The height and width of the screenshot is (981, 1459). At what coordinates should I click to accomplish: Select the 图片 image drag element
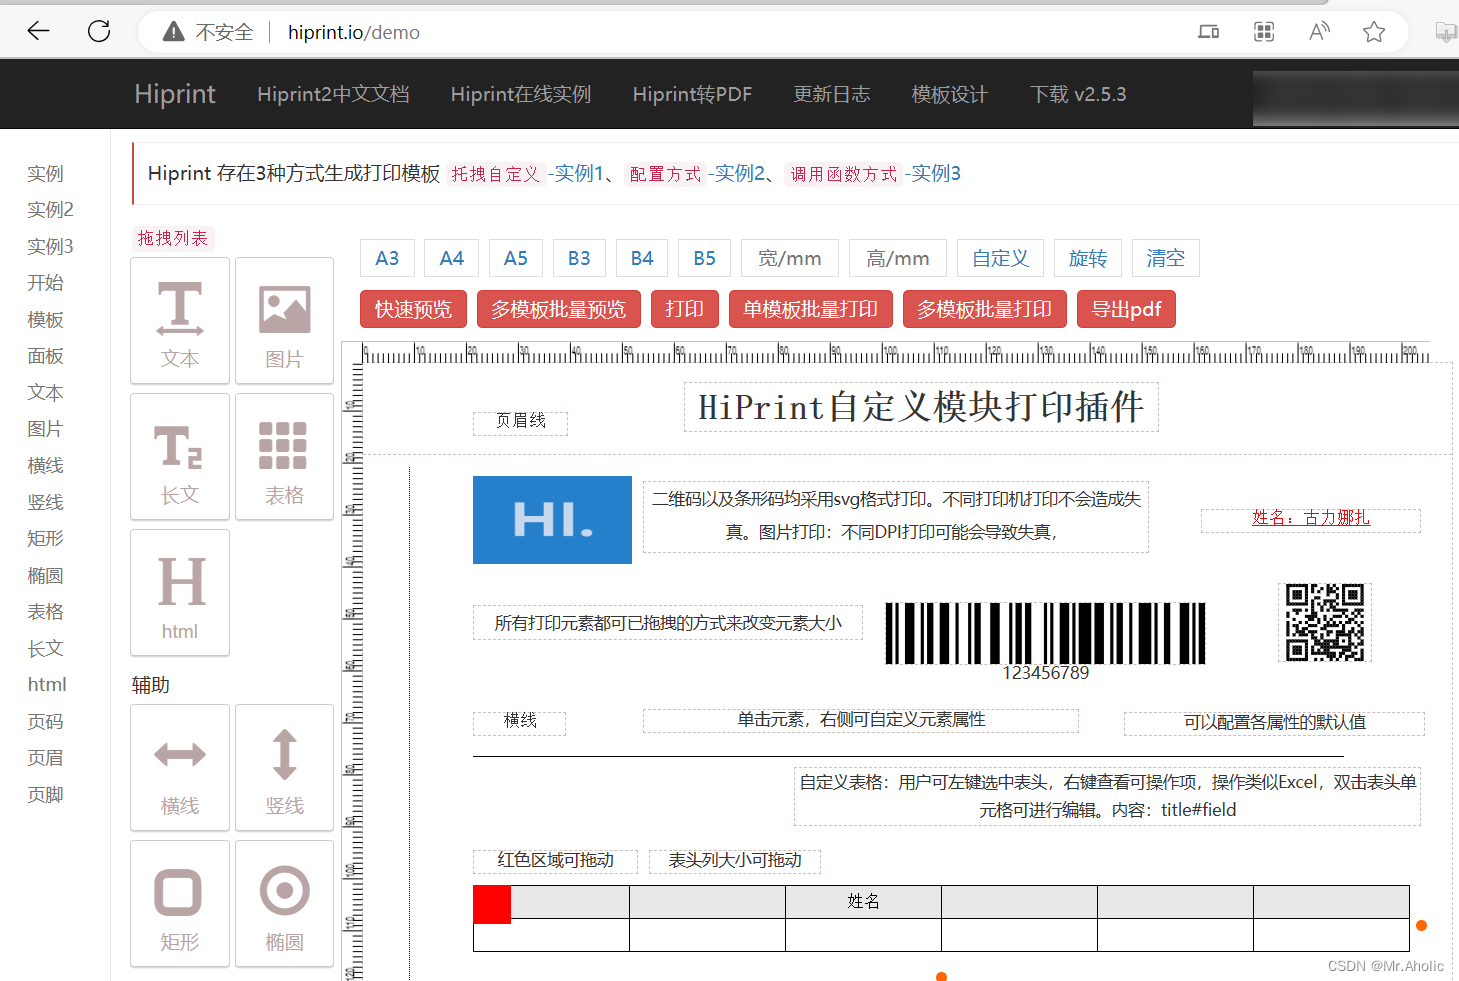284,321
